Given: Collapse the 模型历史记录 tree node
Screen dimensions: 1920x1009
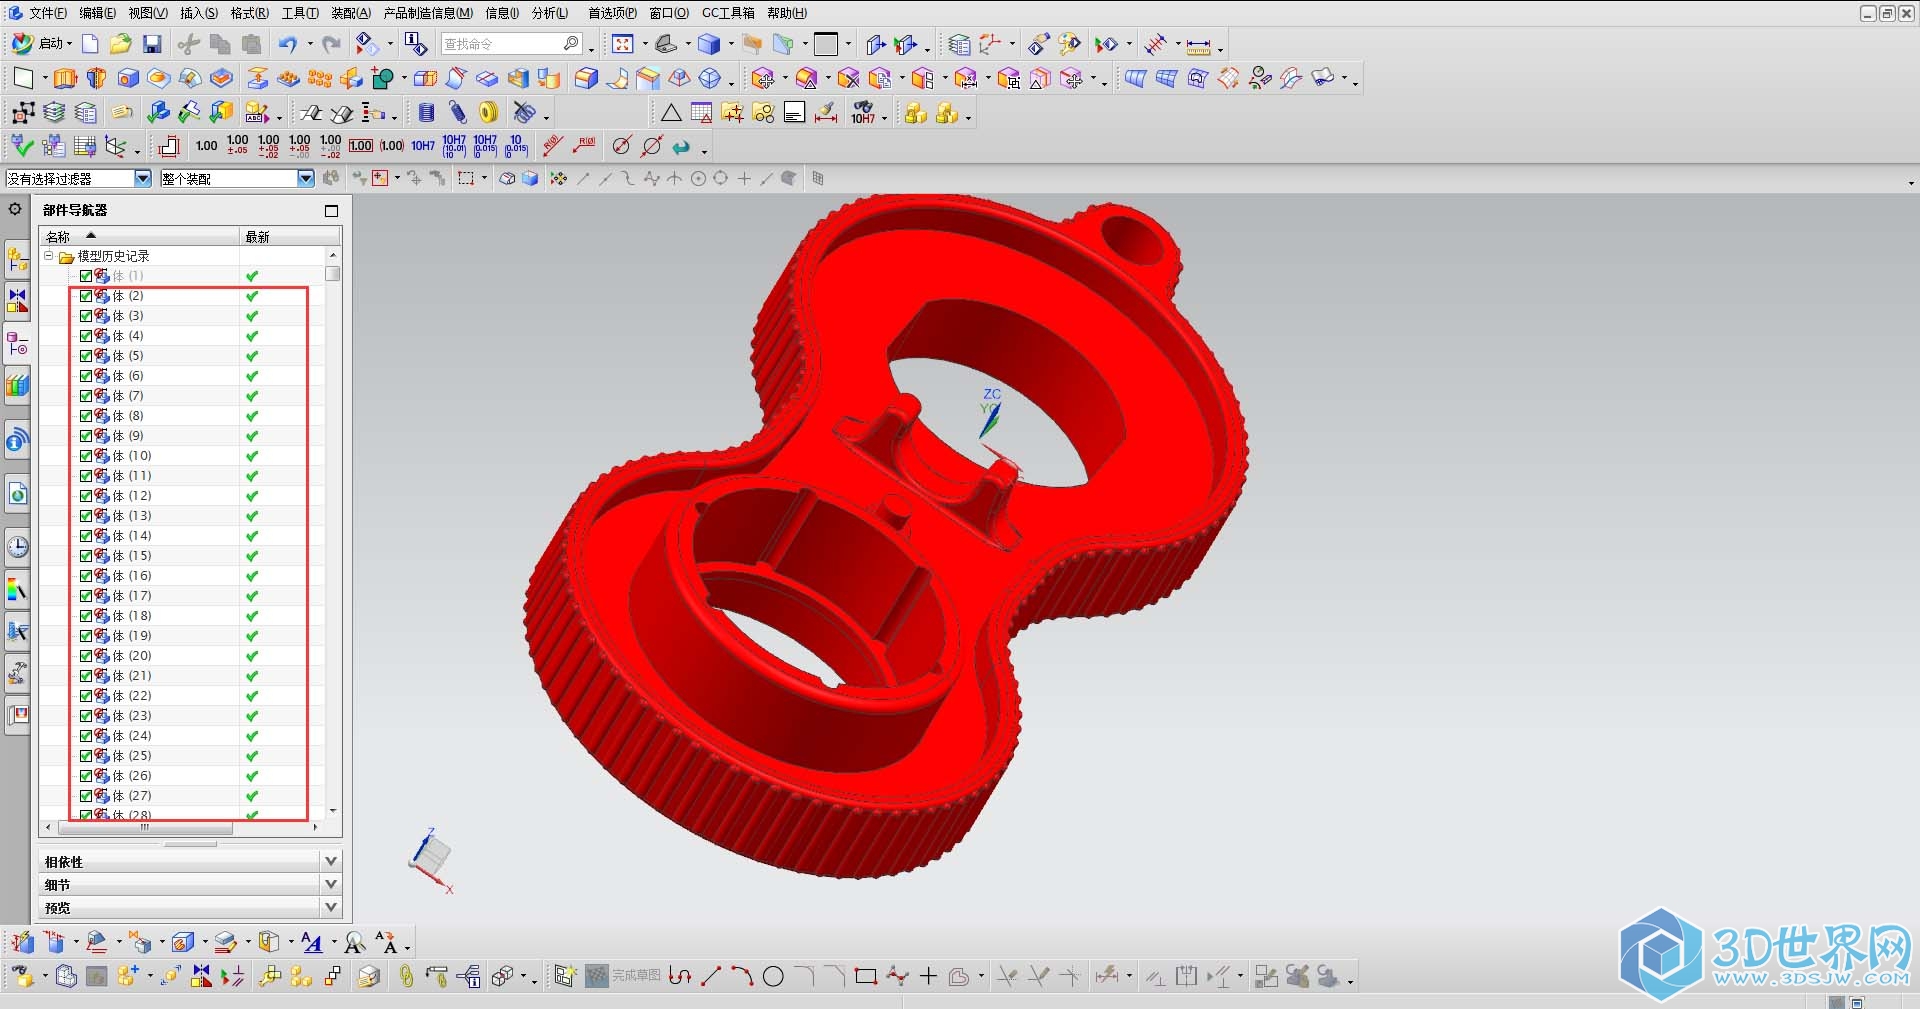Looking at the screenshot, I should coord(49,256).
